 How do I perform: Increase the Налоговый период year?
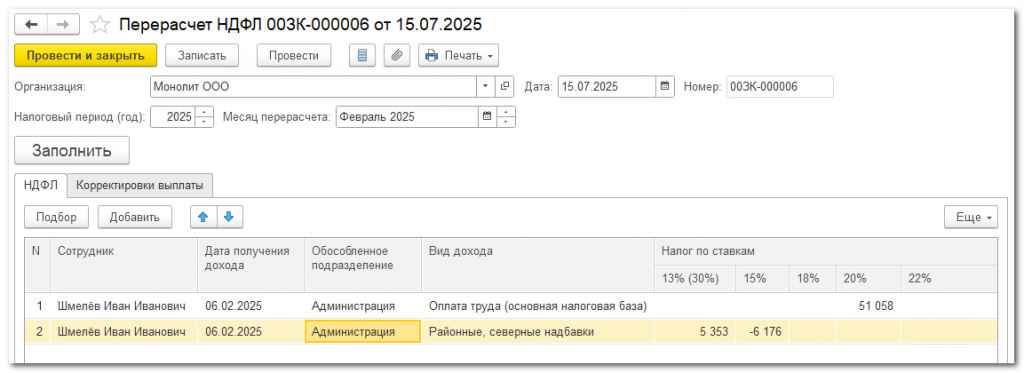204,112
